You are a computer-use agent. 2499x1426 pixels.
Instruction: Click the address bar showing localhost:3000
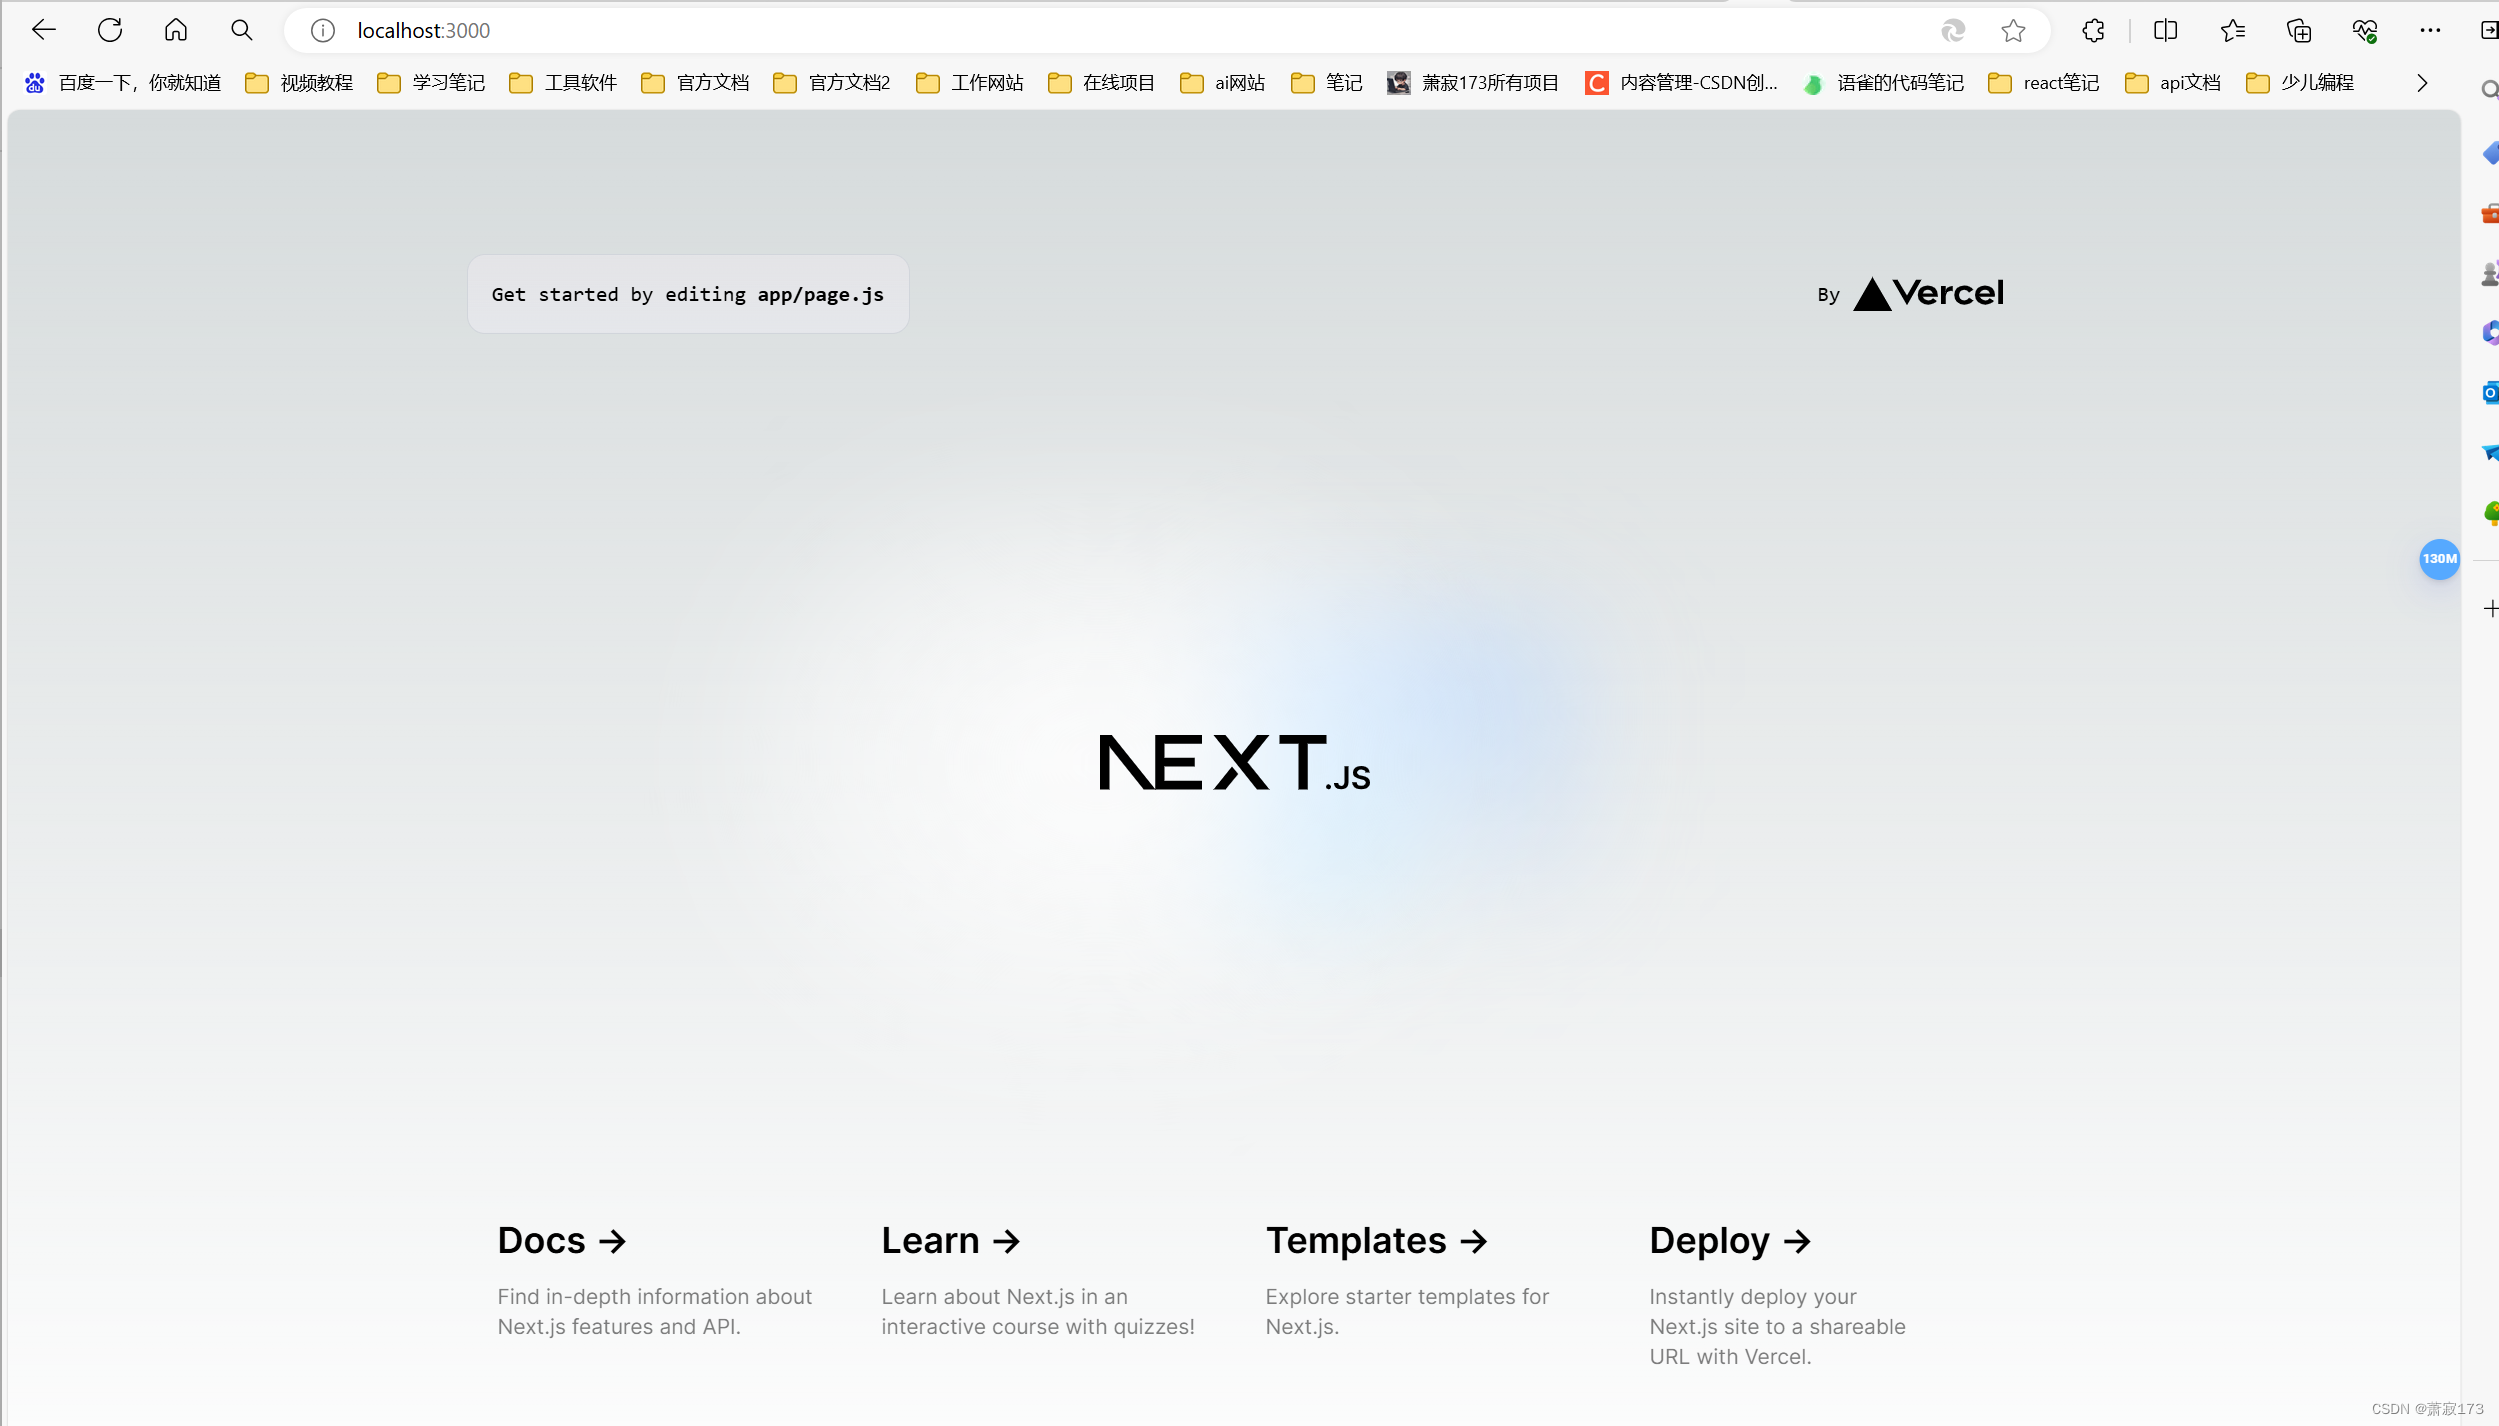(422, 29)
